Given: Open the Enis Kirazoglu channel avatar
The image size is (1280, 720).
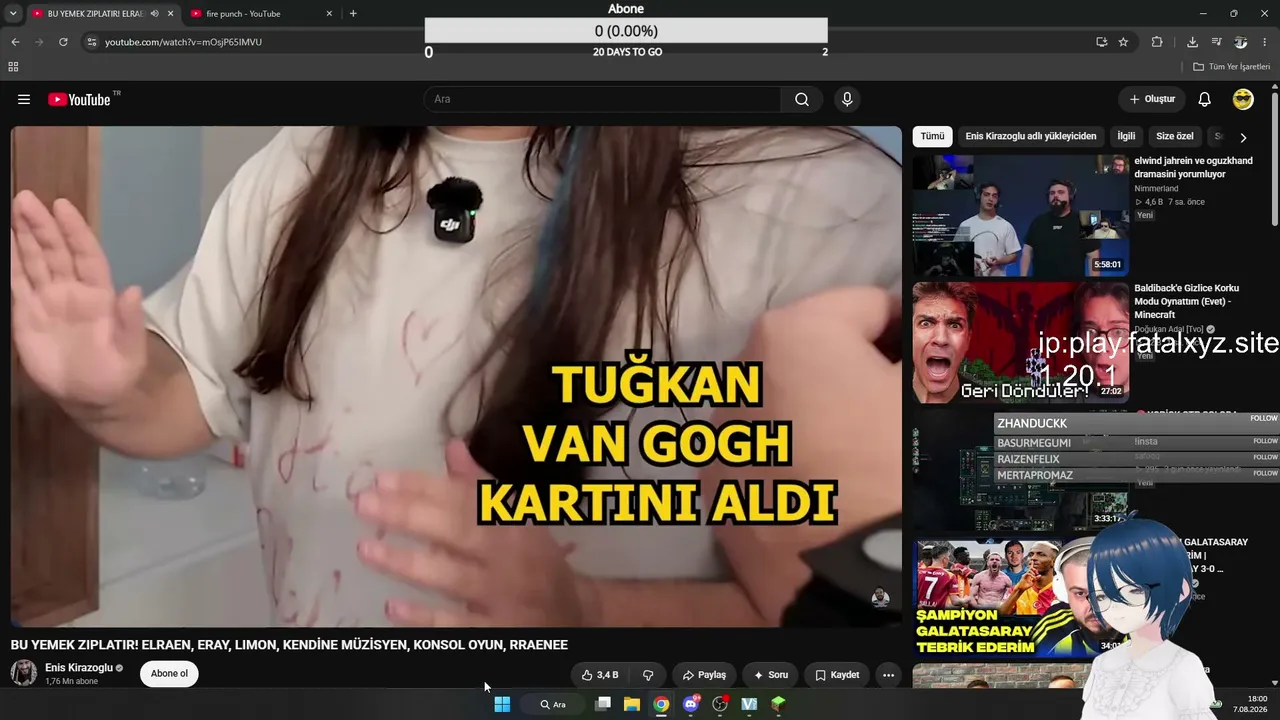Looking at the screenshot, I should pos(24,673).
